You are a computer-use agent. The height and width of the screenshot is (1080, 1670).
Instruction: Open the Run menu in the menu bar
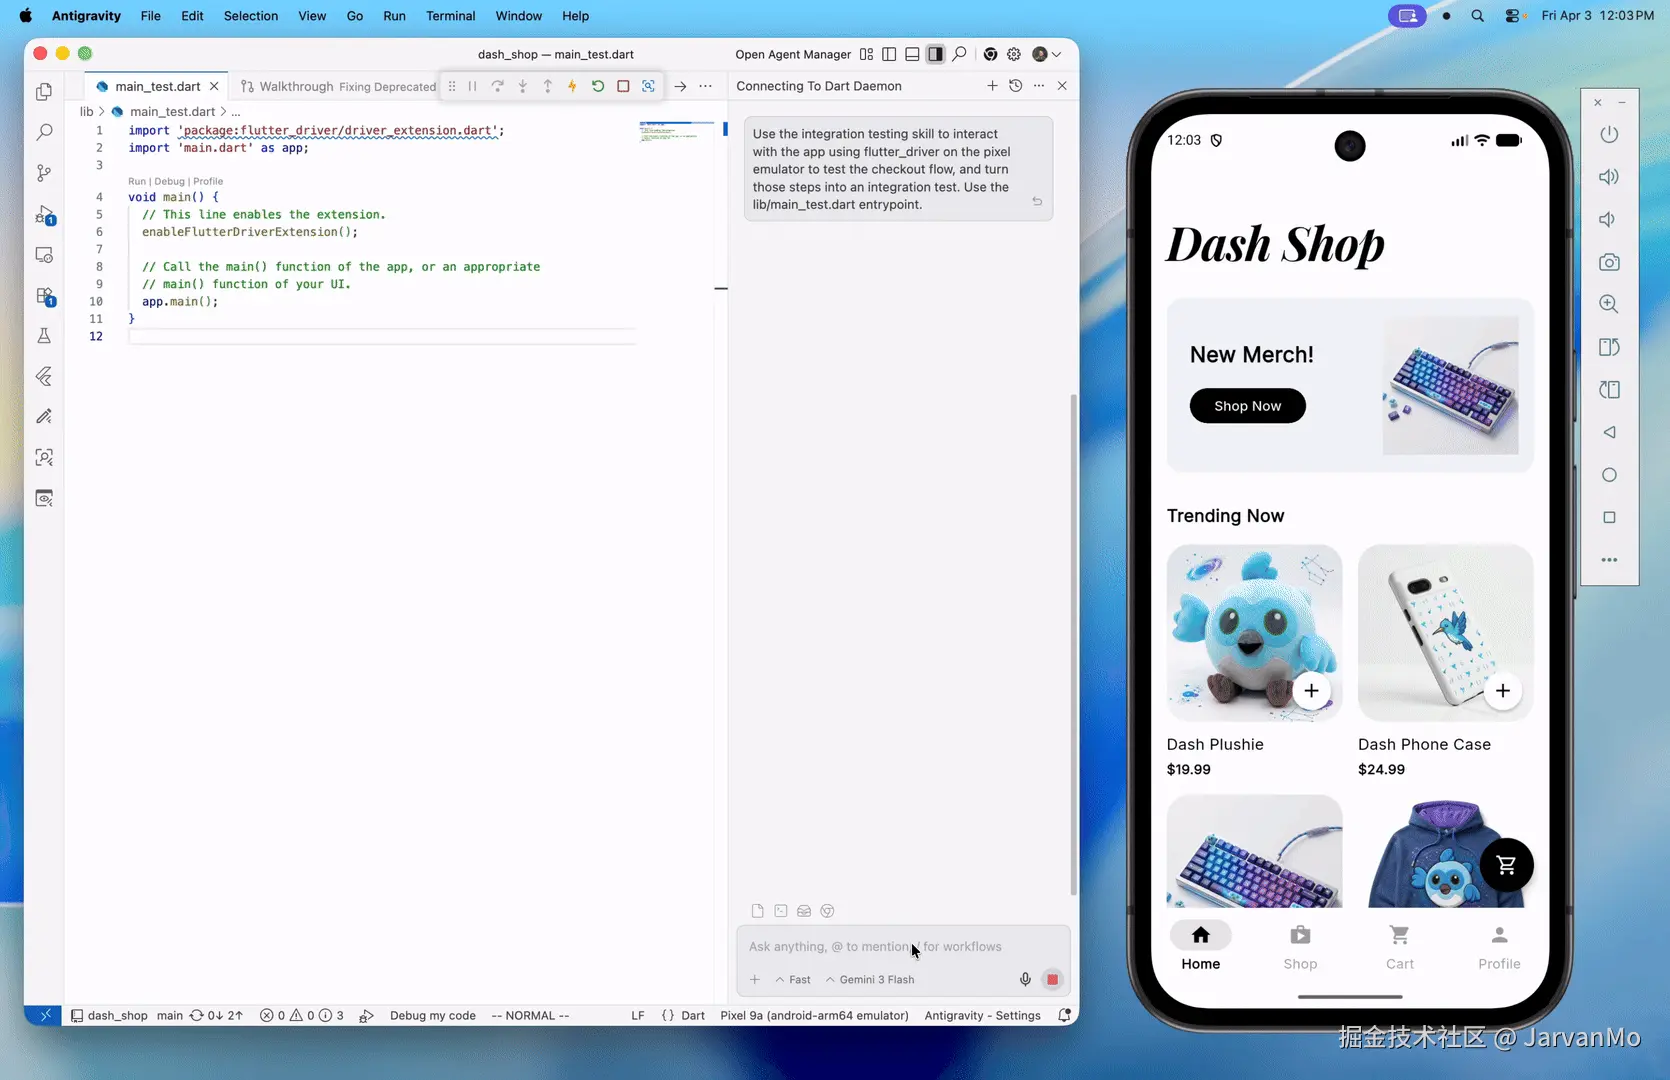pos(394,16)
